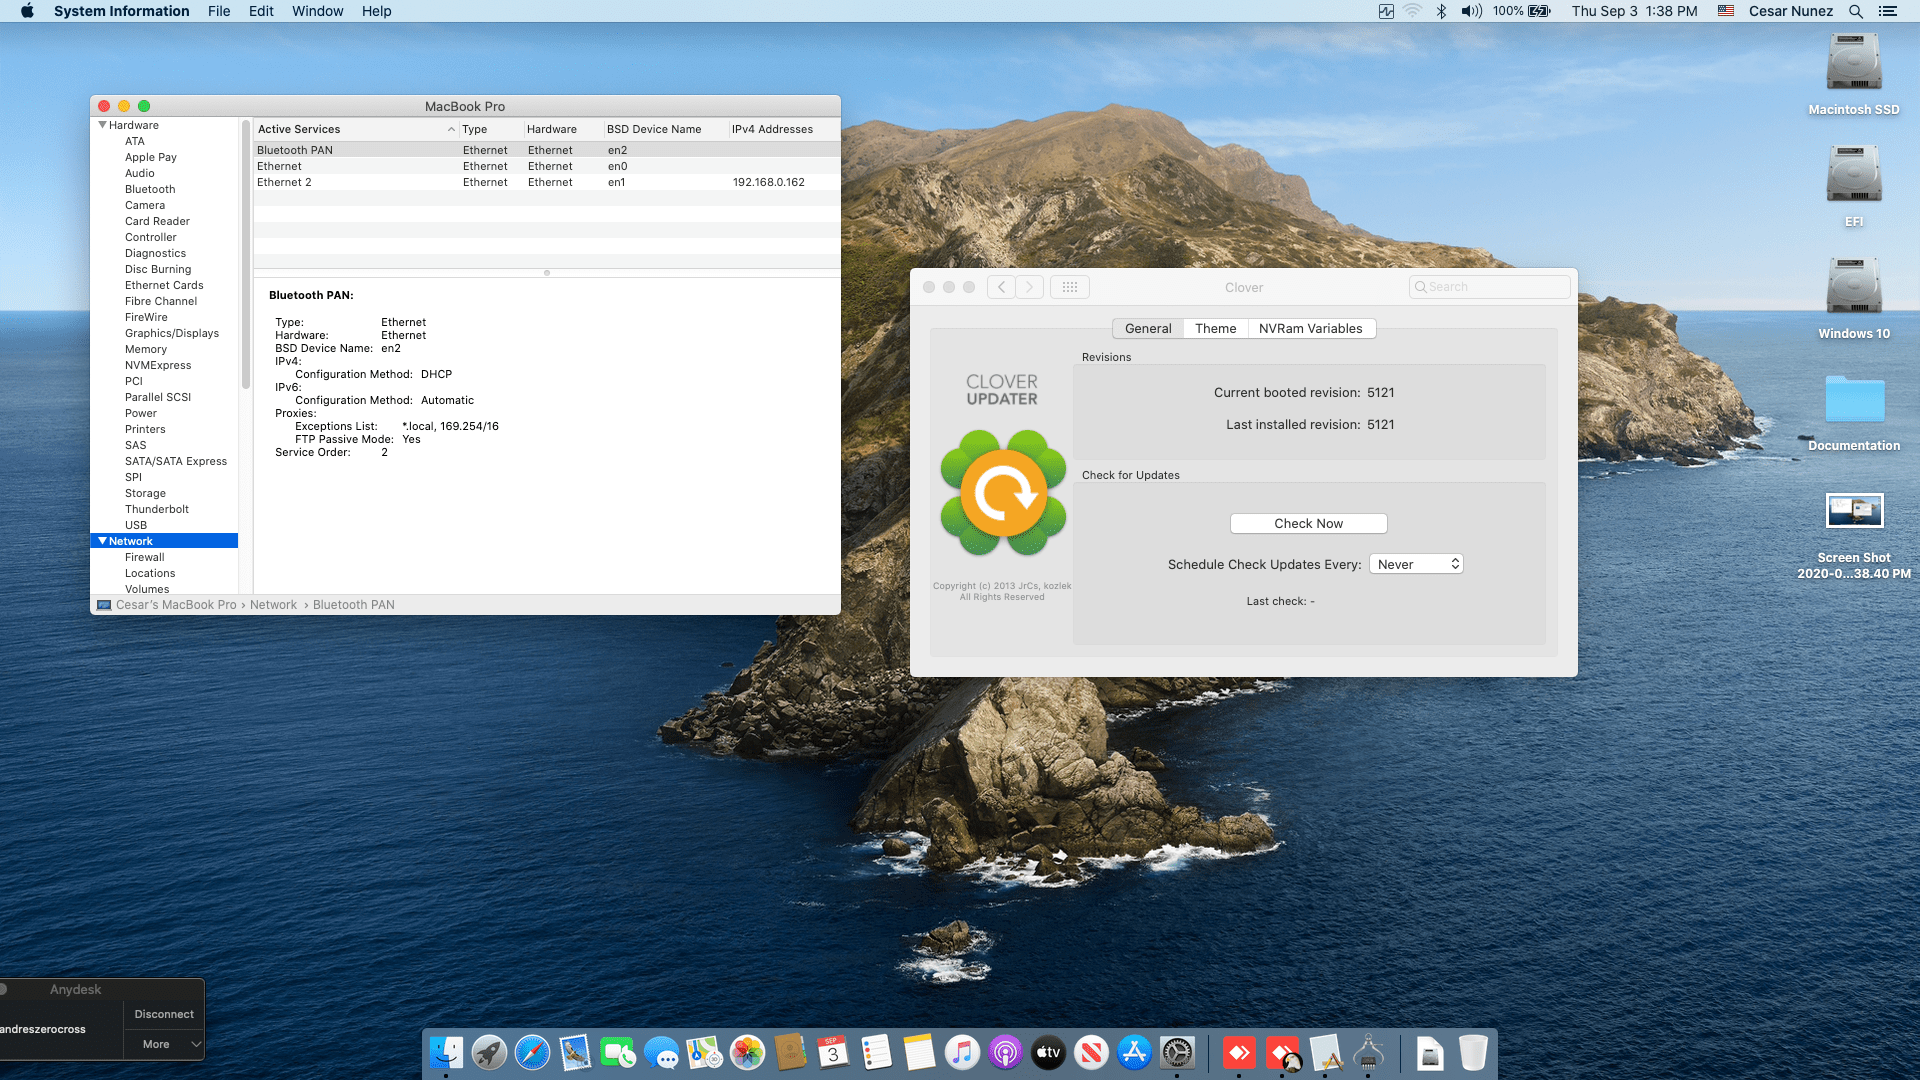Open System Information caliper icon in Dock
1920x1080 pixels.
click(x=1368, y=1053)
